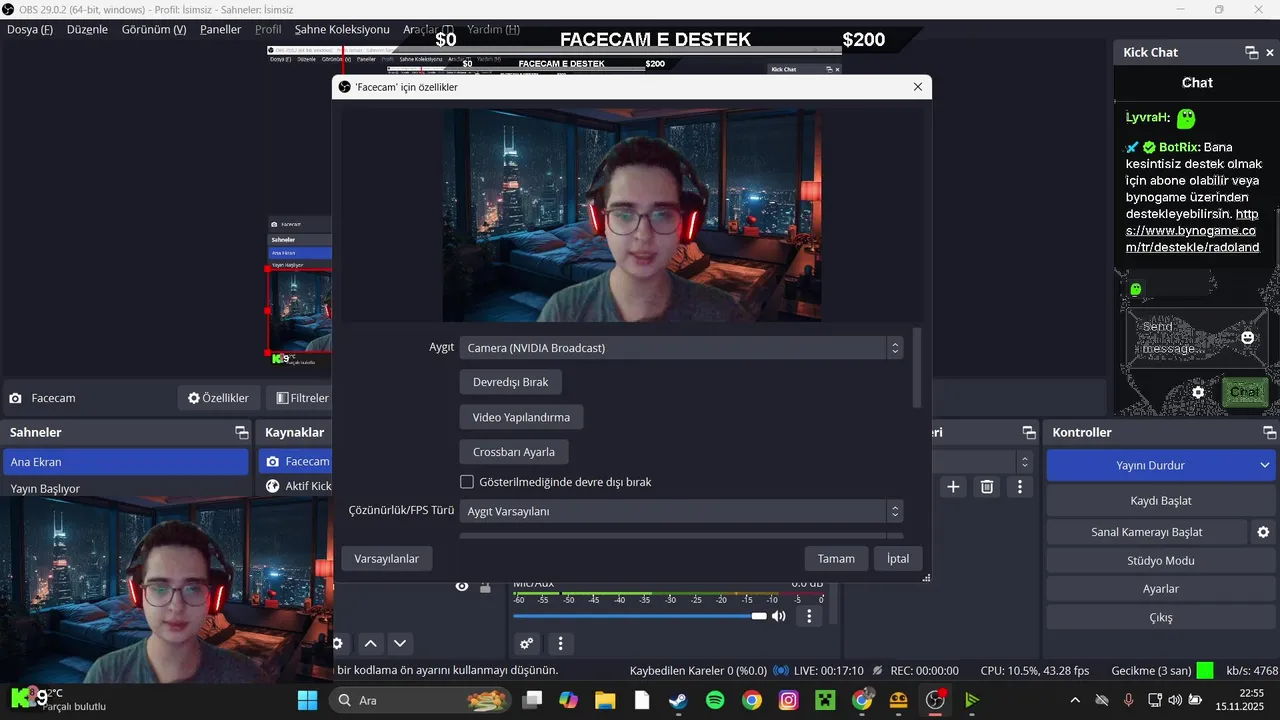Click Video Yapılandırma button
The width and height of the screenshot is (1280, 720).
(521, 417)
